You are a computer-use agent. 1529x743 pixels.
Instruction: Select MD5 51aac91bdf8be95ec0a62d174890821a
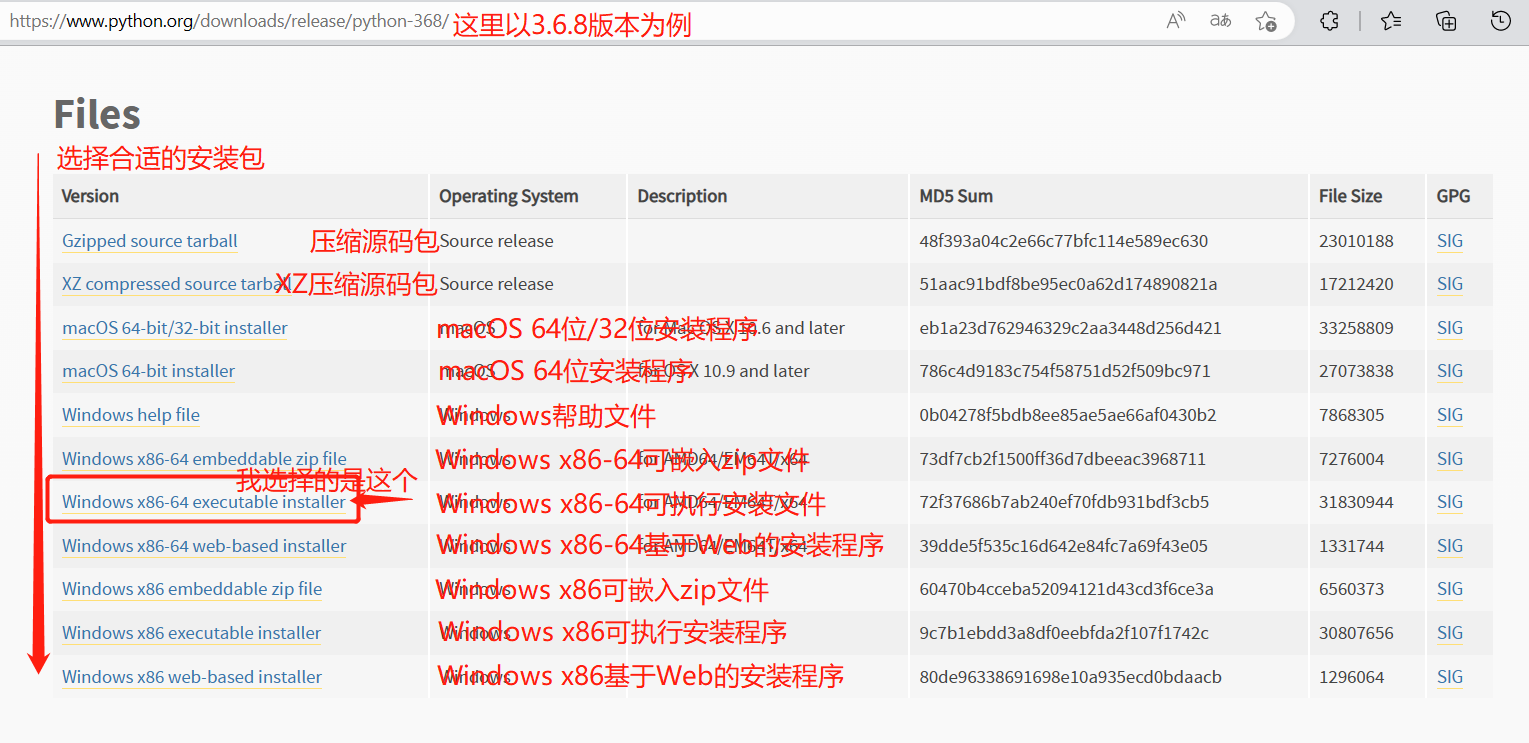(1068, 284)
